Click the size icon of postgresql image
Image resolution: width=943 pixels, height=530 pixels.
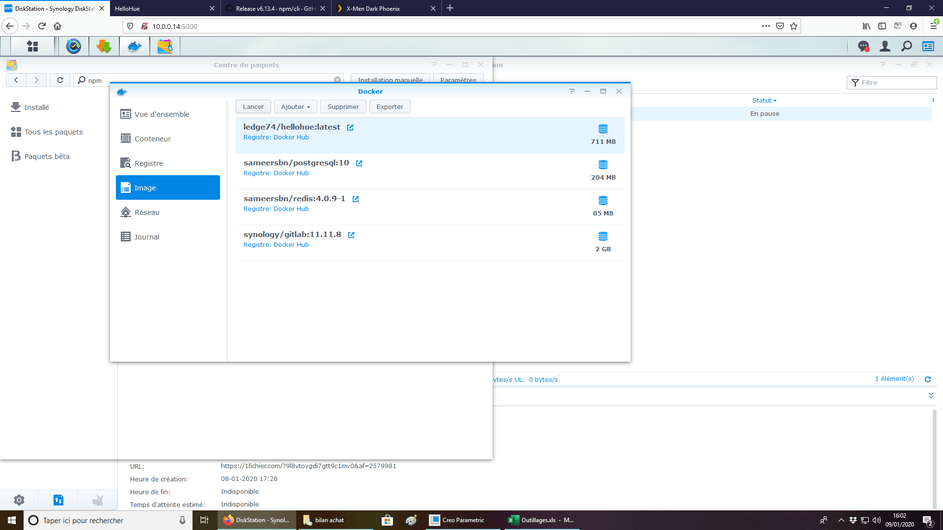[x=603, y=165]
